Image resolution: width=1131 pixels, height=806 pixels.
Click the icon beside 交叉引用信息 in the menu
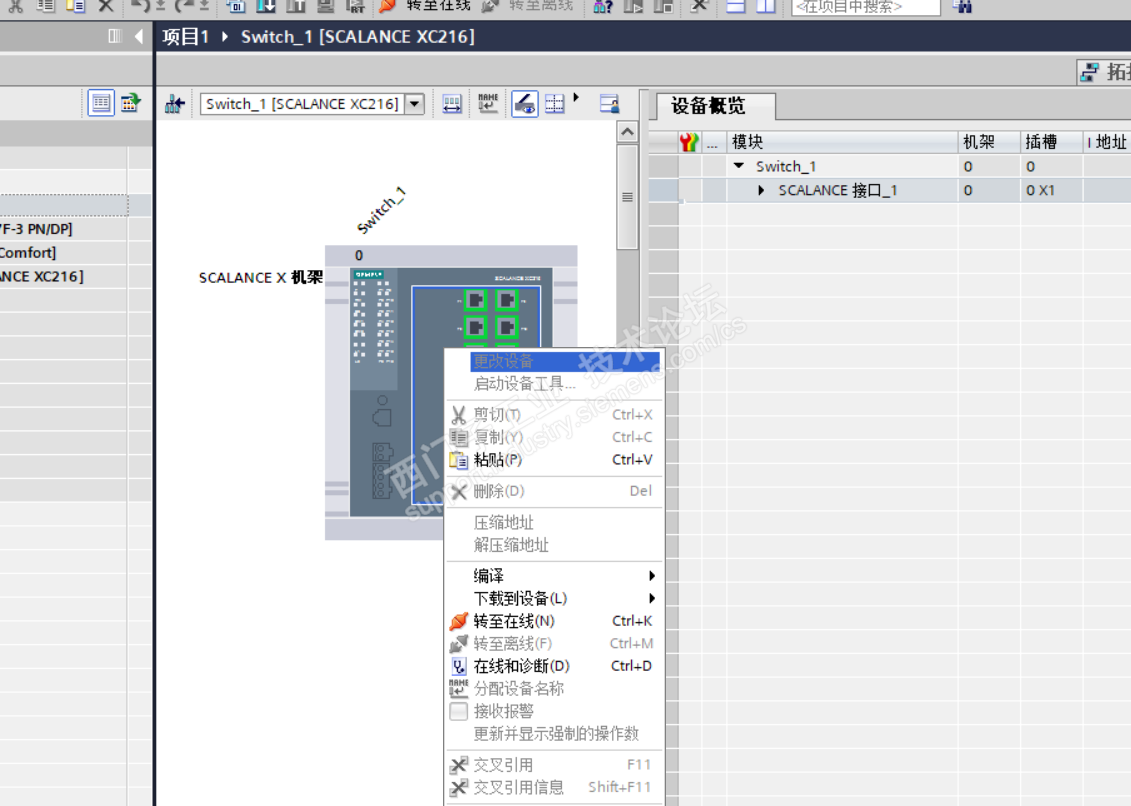pos(459,787)
